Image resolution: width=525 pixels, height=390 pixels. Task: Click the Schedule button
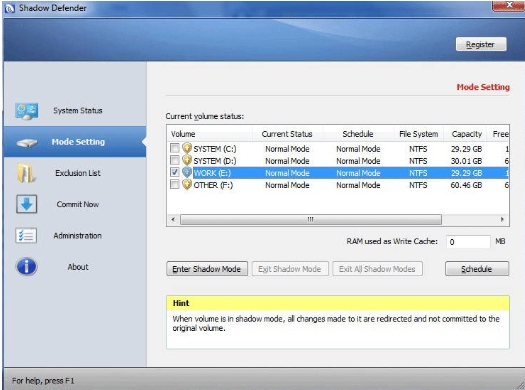click(x=477, y=269)
